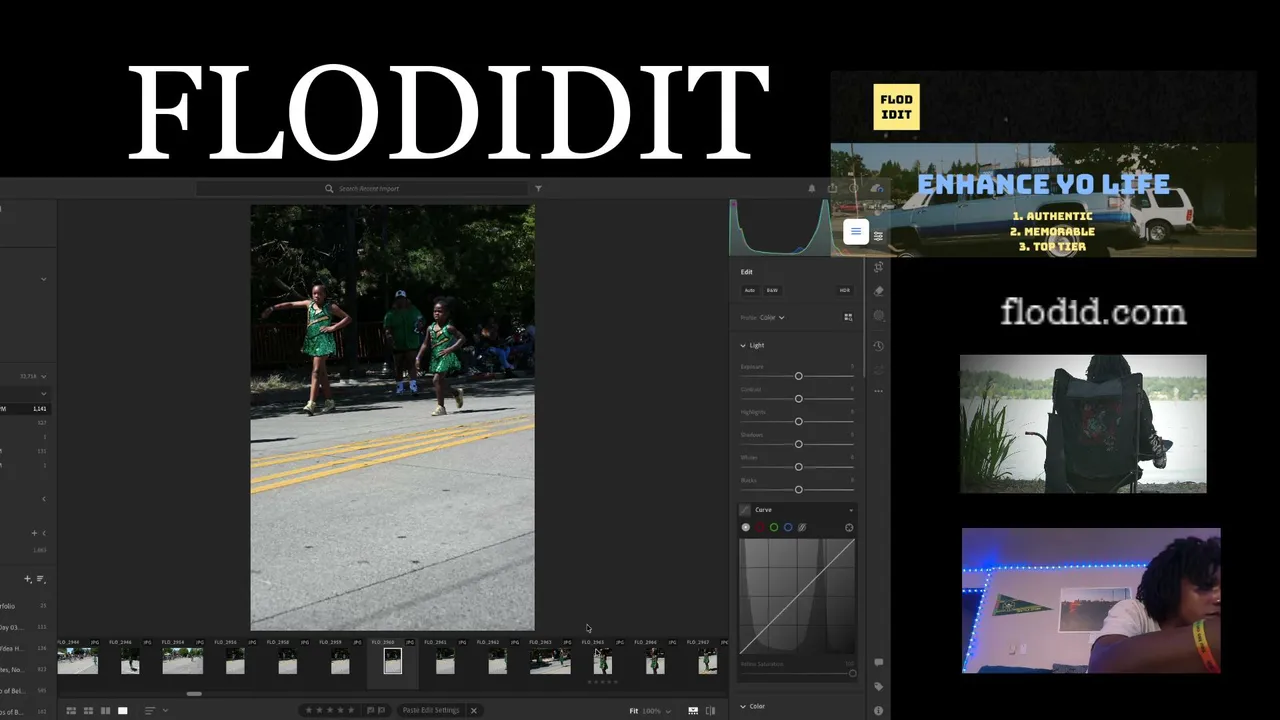Click the Refine Saturation slider handle
The width and height of the screenshot is (1280, 720).
[x=852, y=673]
